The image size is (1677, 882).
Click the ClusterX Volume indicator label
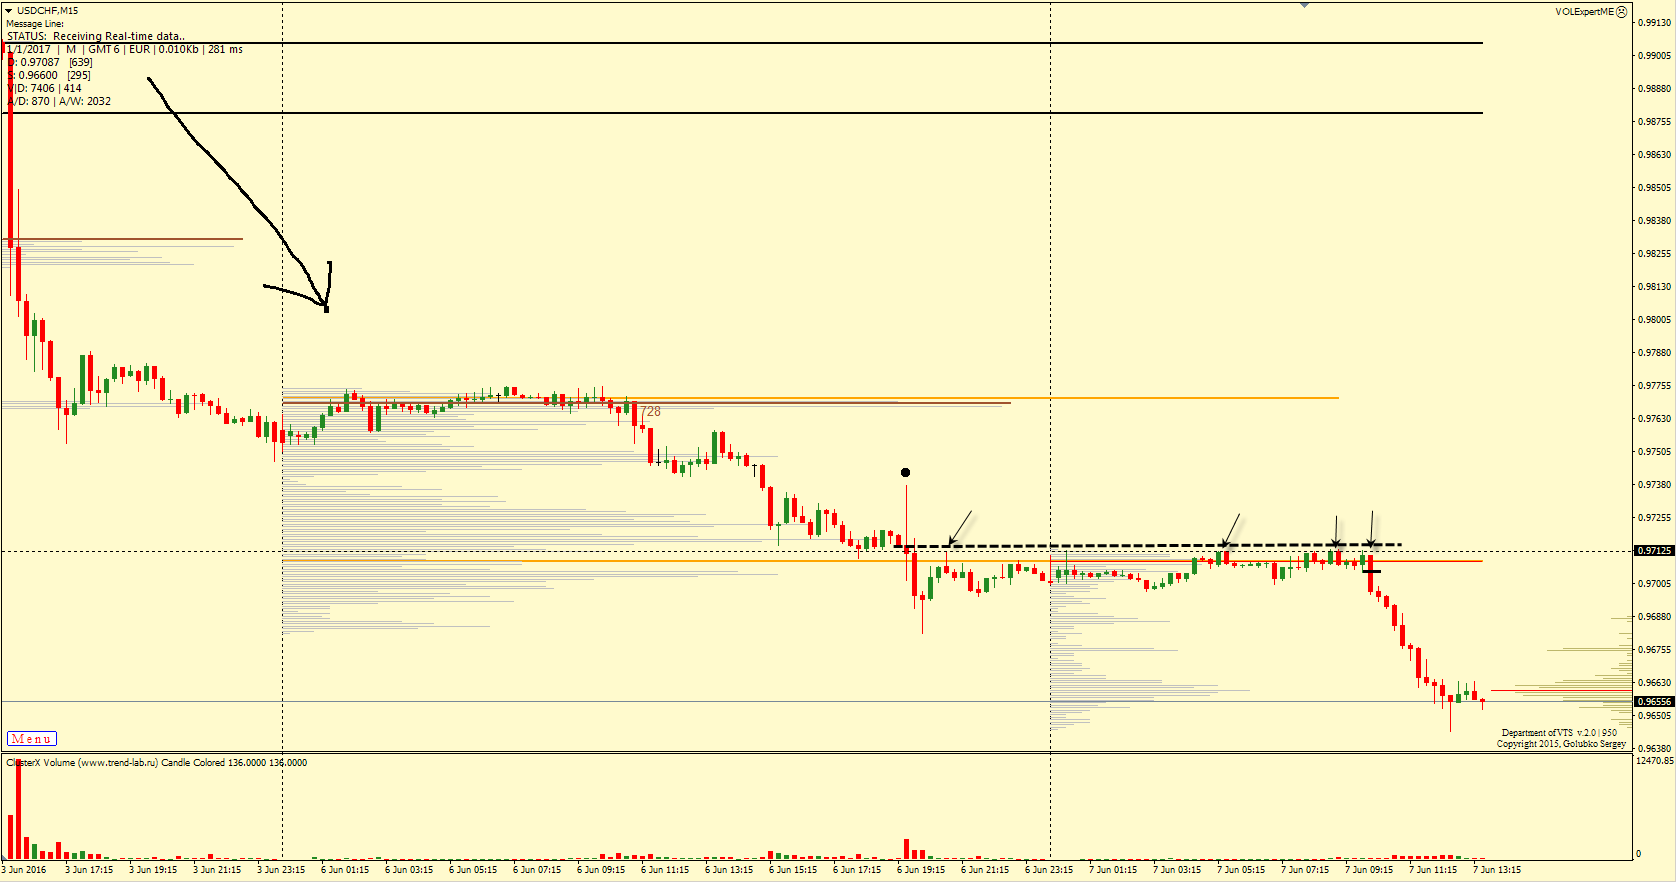(x=157, y=763)
